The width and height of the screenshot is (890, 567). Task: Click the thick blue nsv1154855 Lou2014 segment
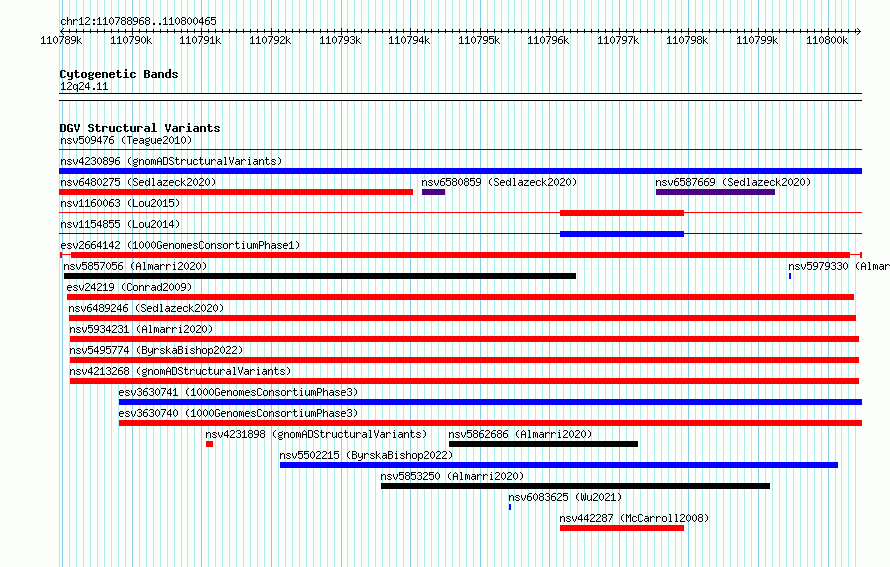(622, 234)
